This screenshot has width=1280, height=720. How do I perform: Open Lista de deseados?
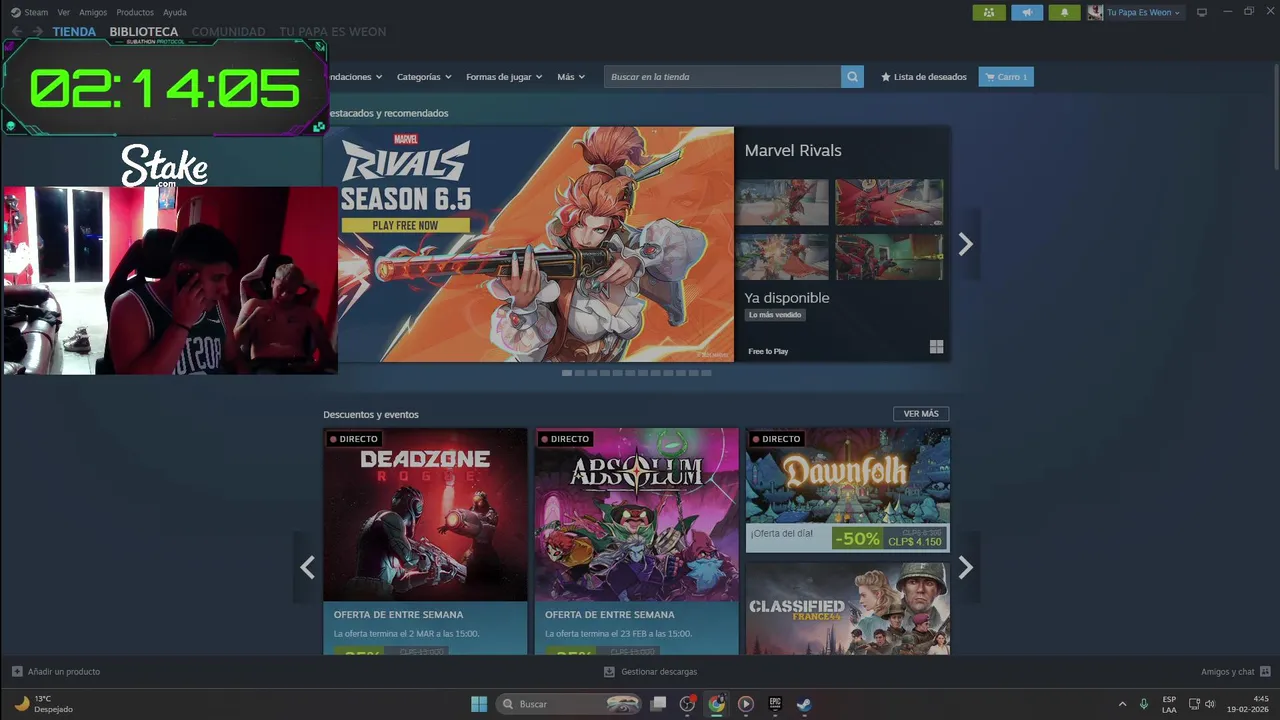coord(923,77)
